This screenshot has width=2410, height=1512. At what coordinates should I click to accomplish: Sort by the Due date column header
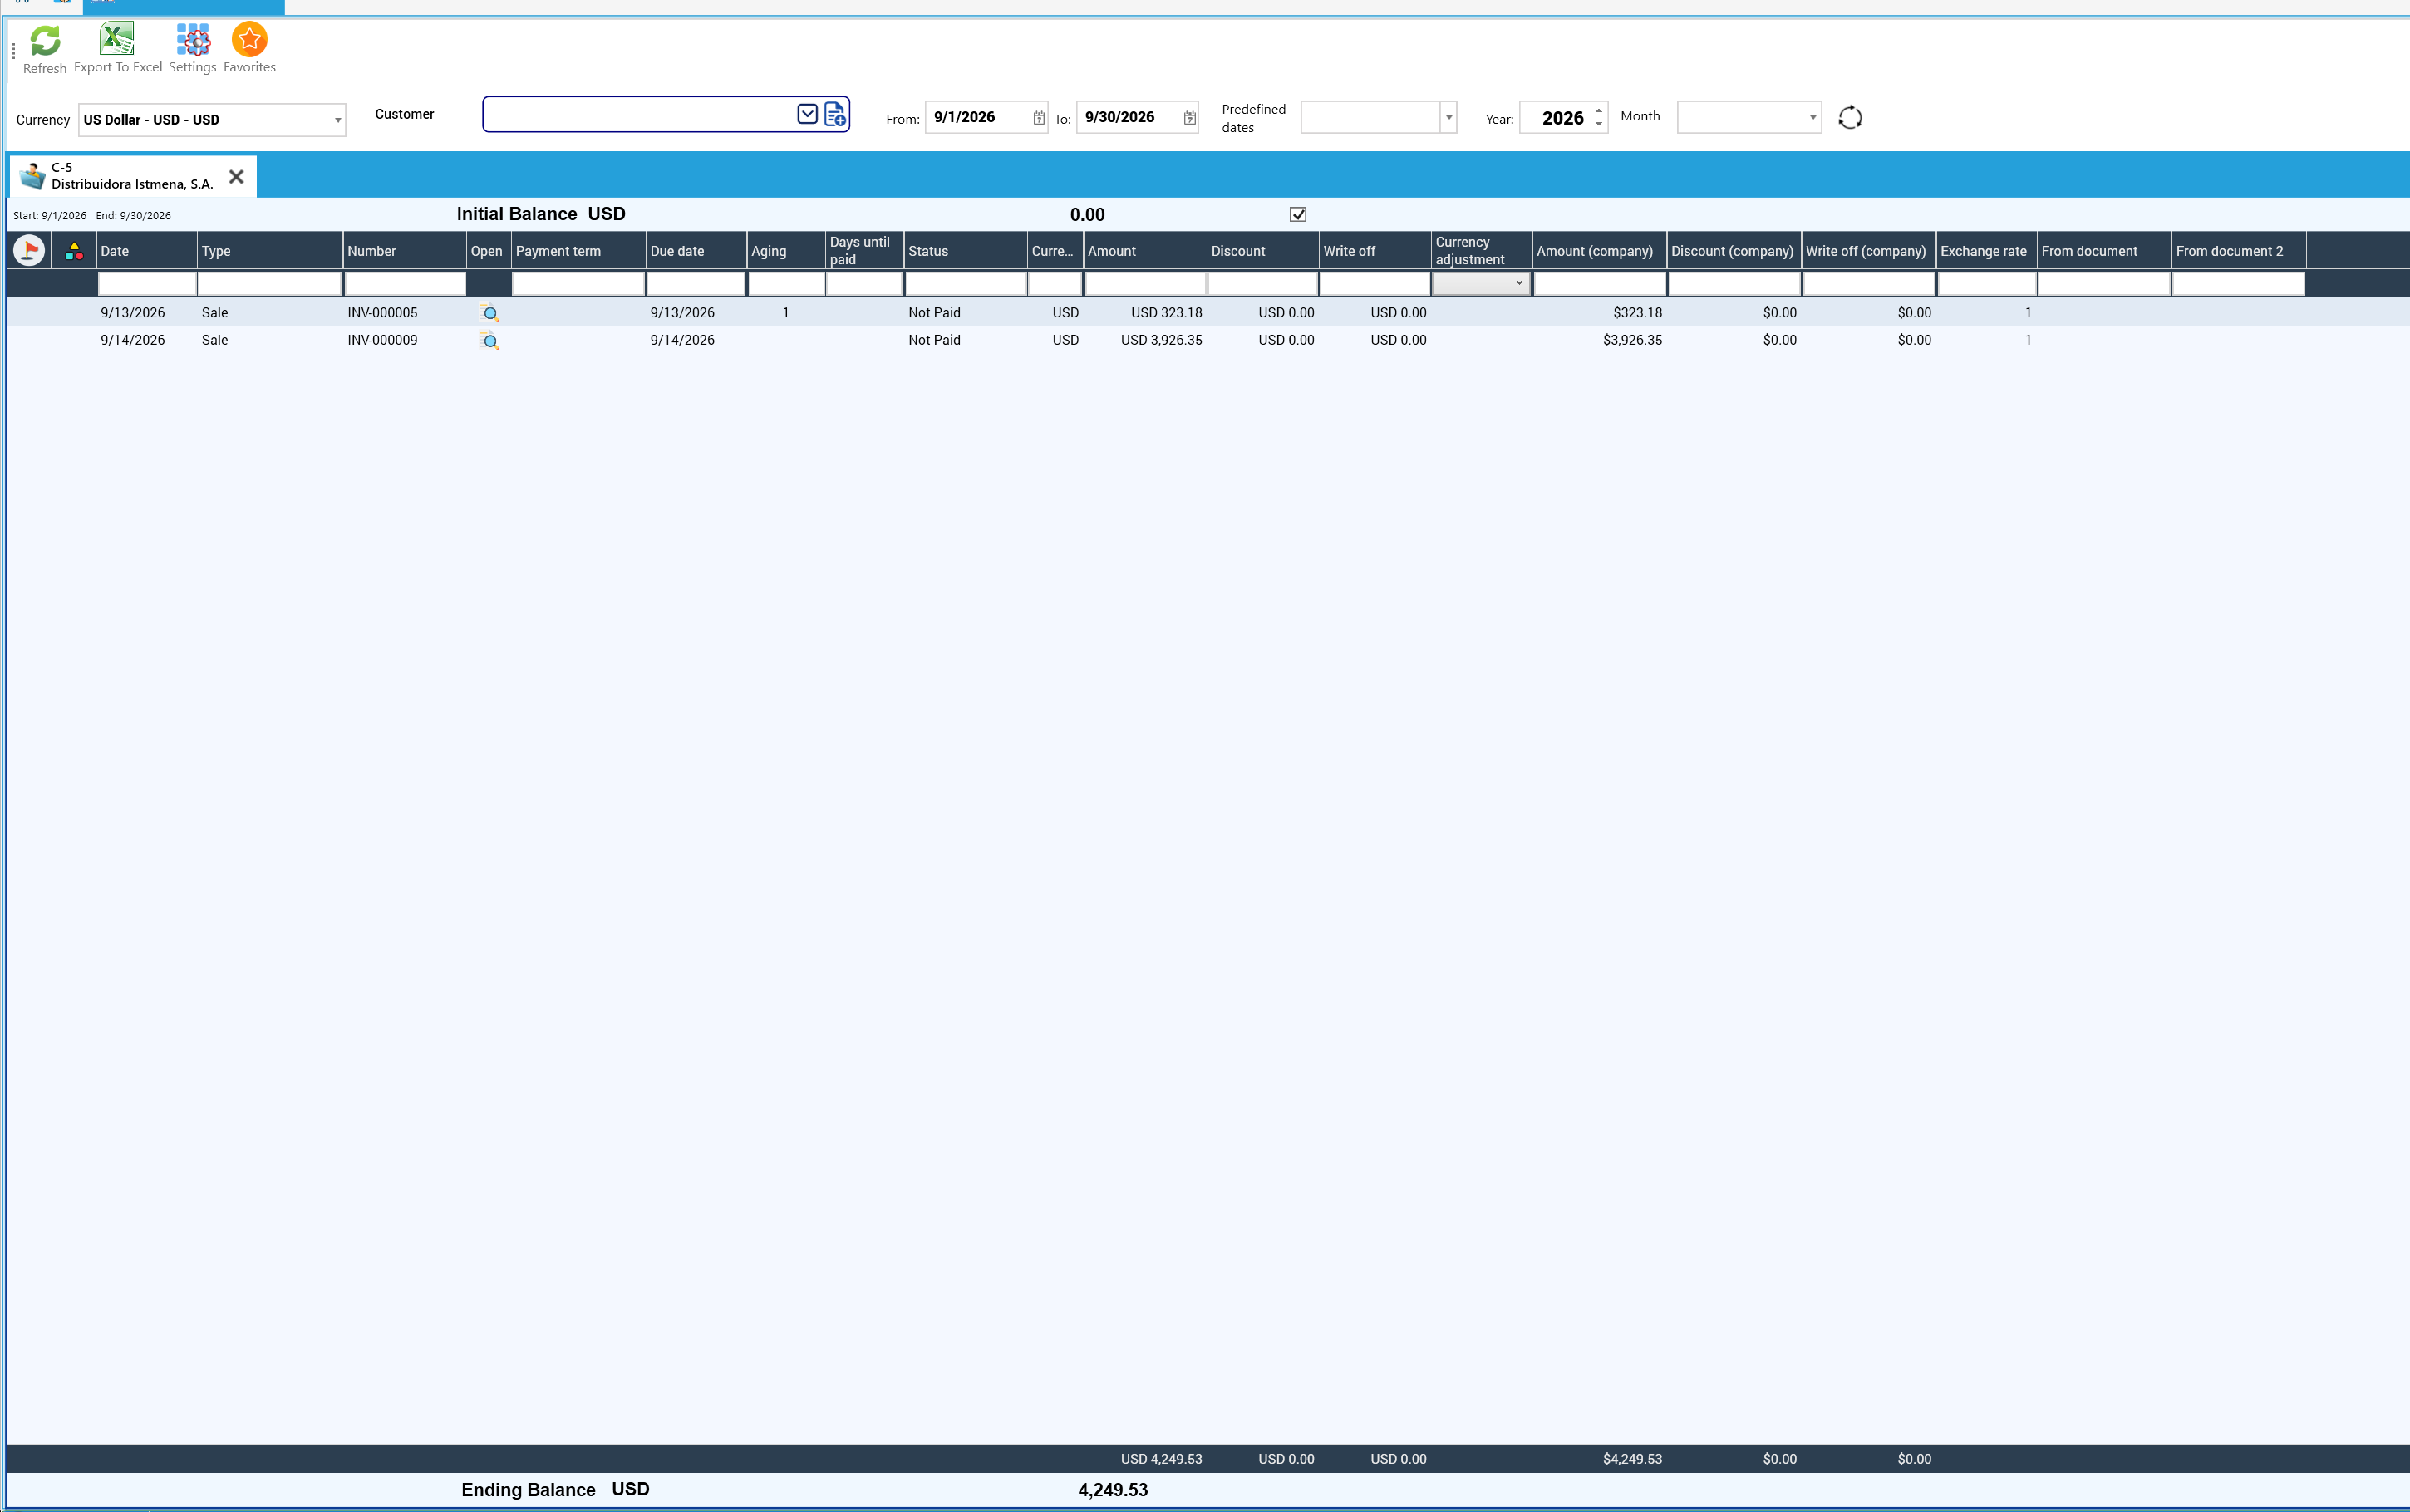(696, 250)
